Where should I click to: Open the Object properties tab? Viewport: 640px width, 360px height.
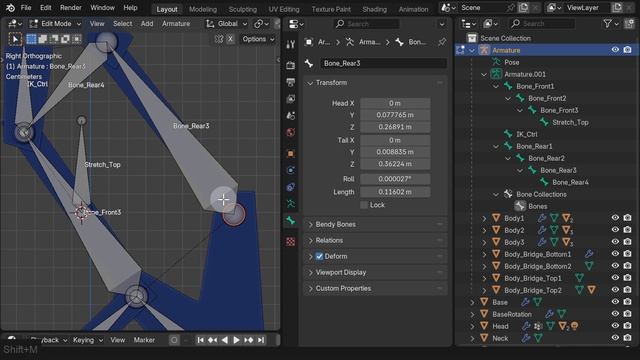point(291,154)
